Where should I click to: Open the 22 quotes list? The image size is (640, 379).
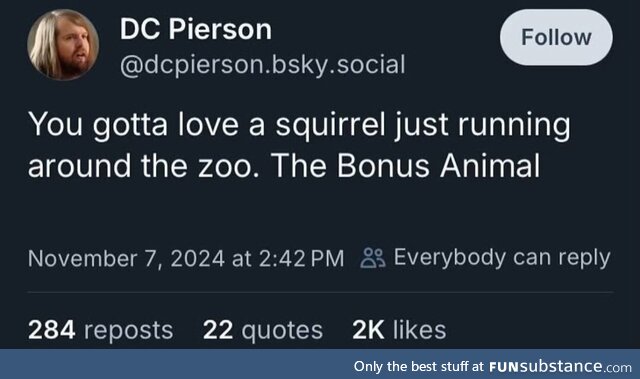coord(263,330)
